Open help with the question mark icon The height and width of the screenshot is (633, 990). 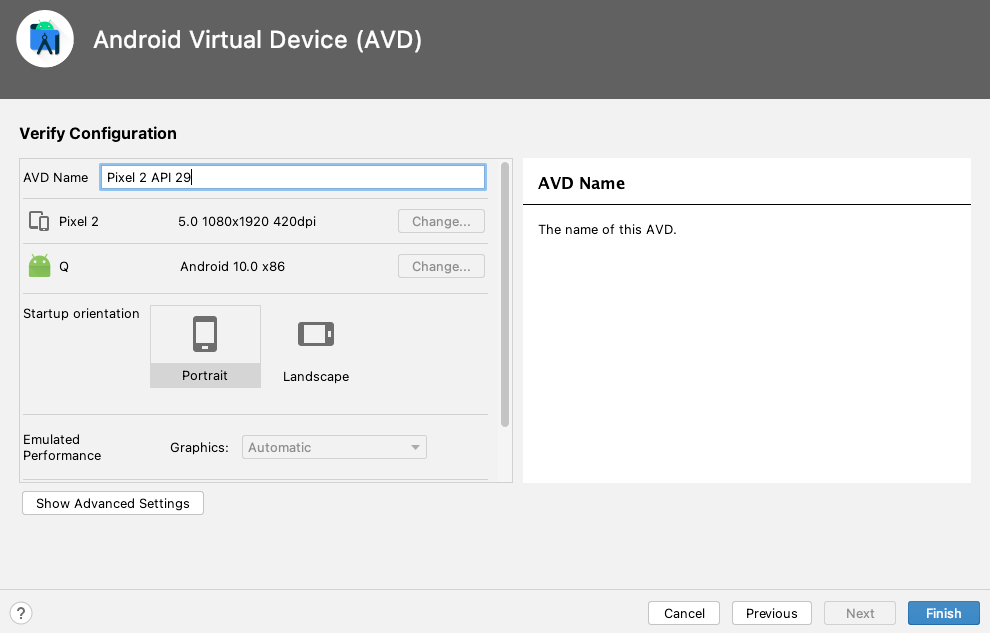coord(21,613)
